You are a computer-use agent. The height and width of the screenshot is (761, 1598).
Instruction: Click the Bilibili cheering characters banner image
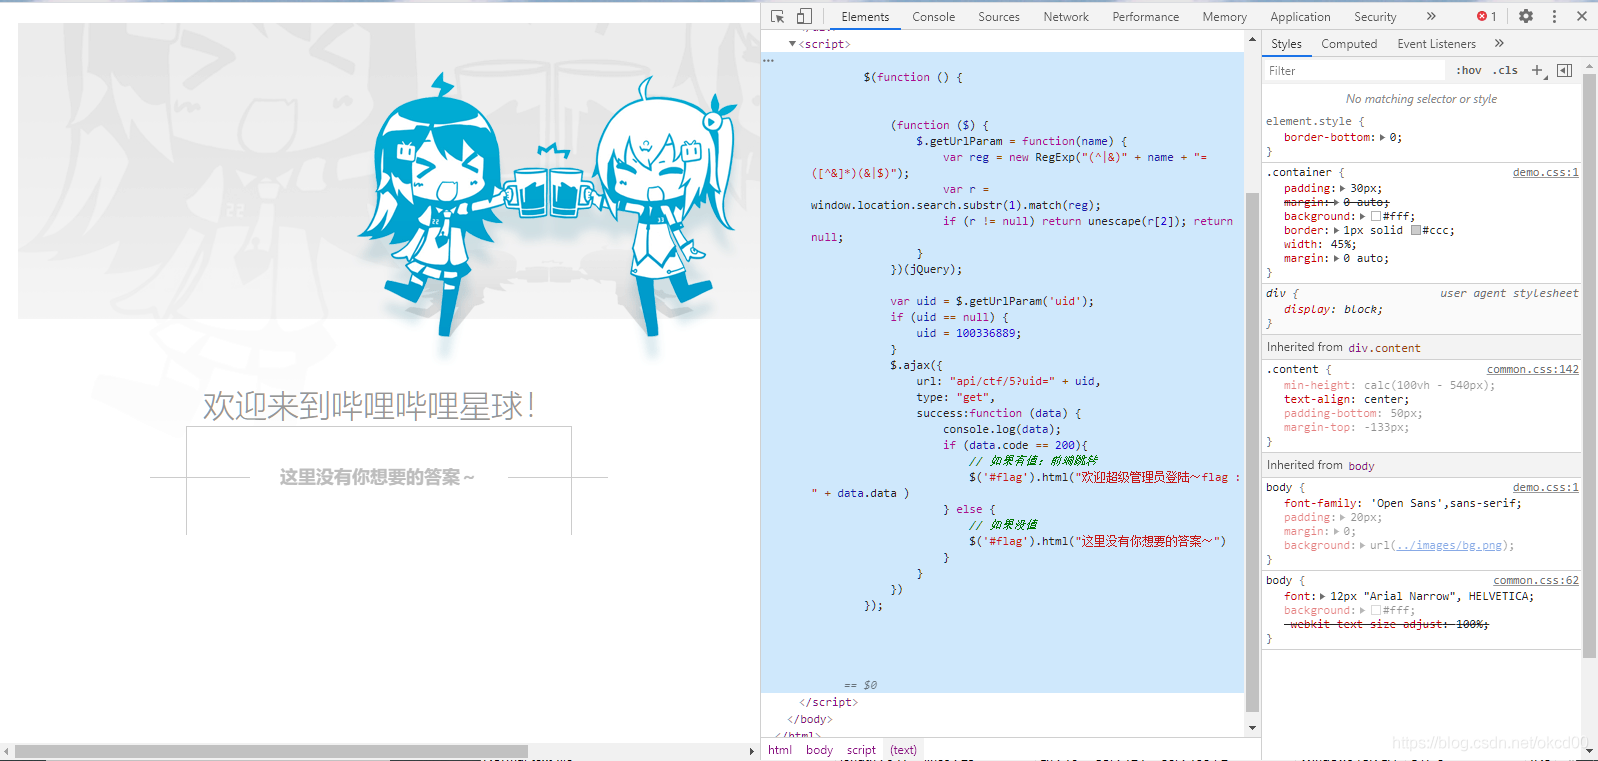(x=389, y=171)
